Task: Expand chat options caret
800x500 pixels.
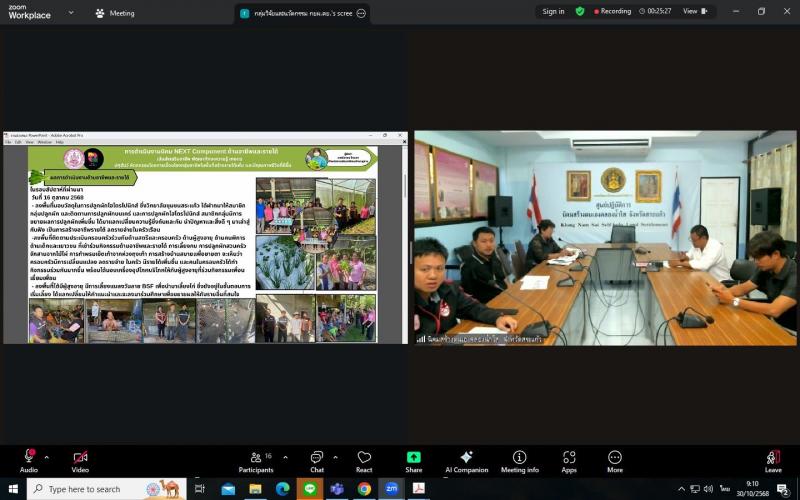Action: (x=335, y=458)
